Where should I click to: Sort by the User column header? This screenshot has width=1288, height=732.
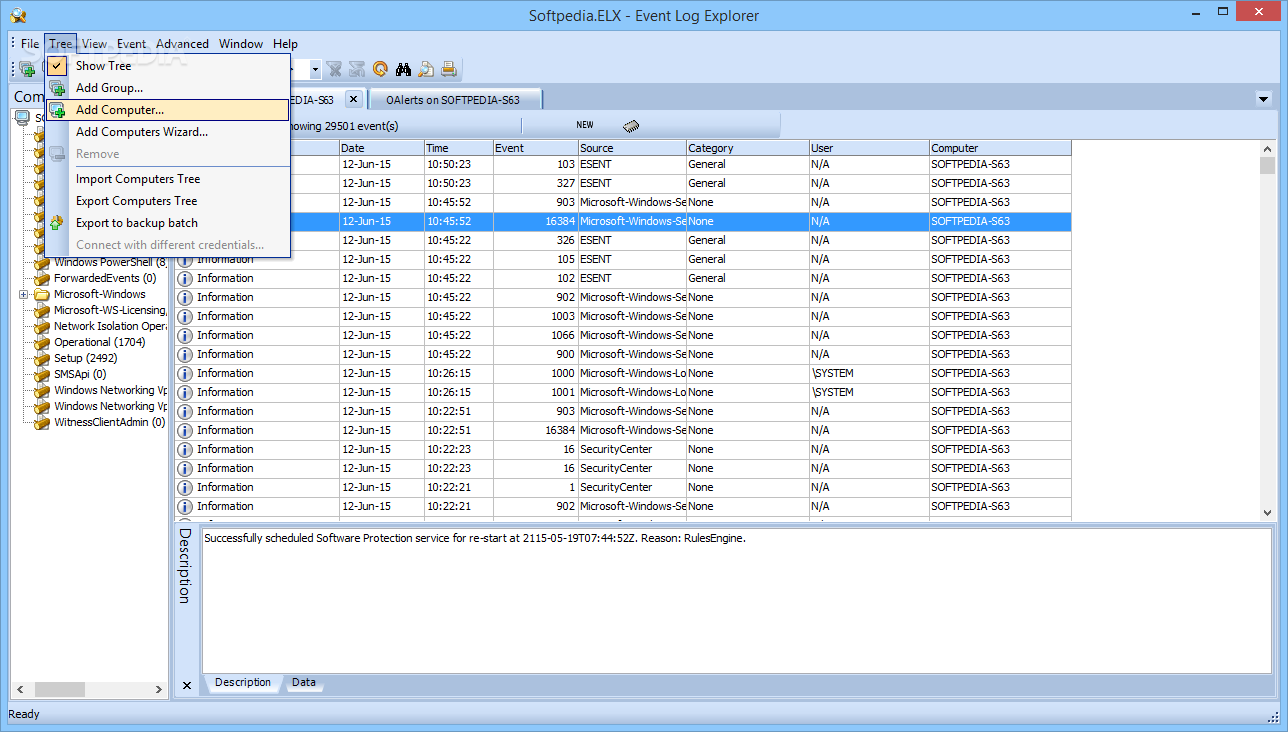(869, 148)
